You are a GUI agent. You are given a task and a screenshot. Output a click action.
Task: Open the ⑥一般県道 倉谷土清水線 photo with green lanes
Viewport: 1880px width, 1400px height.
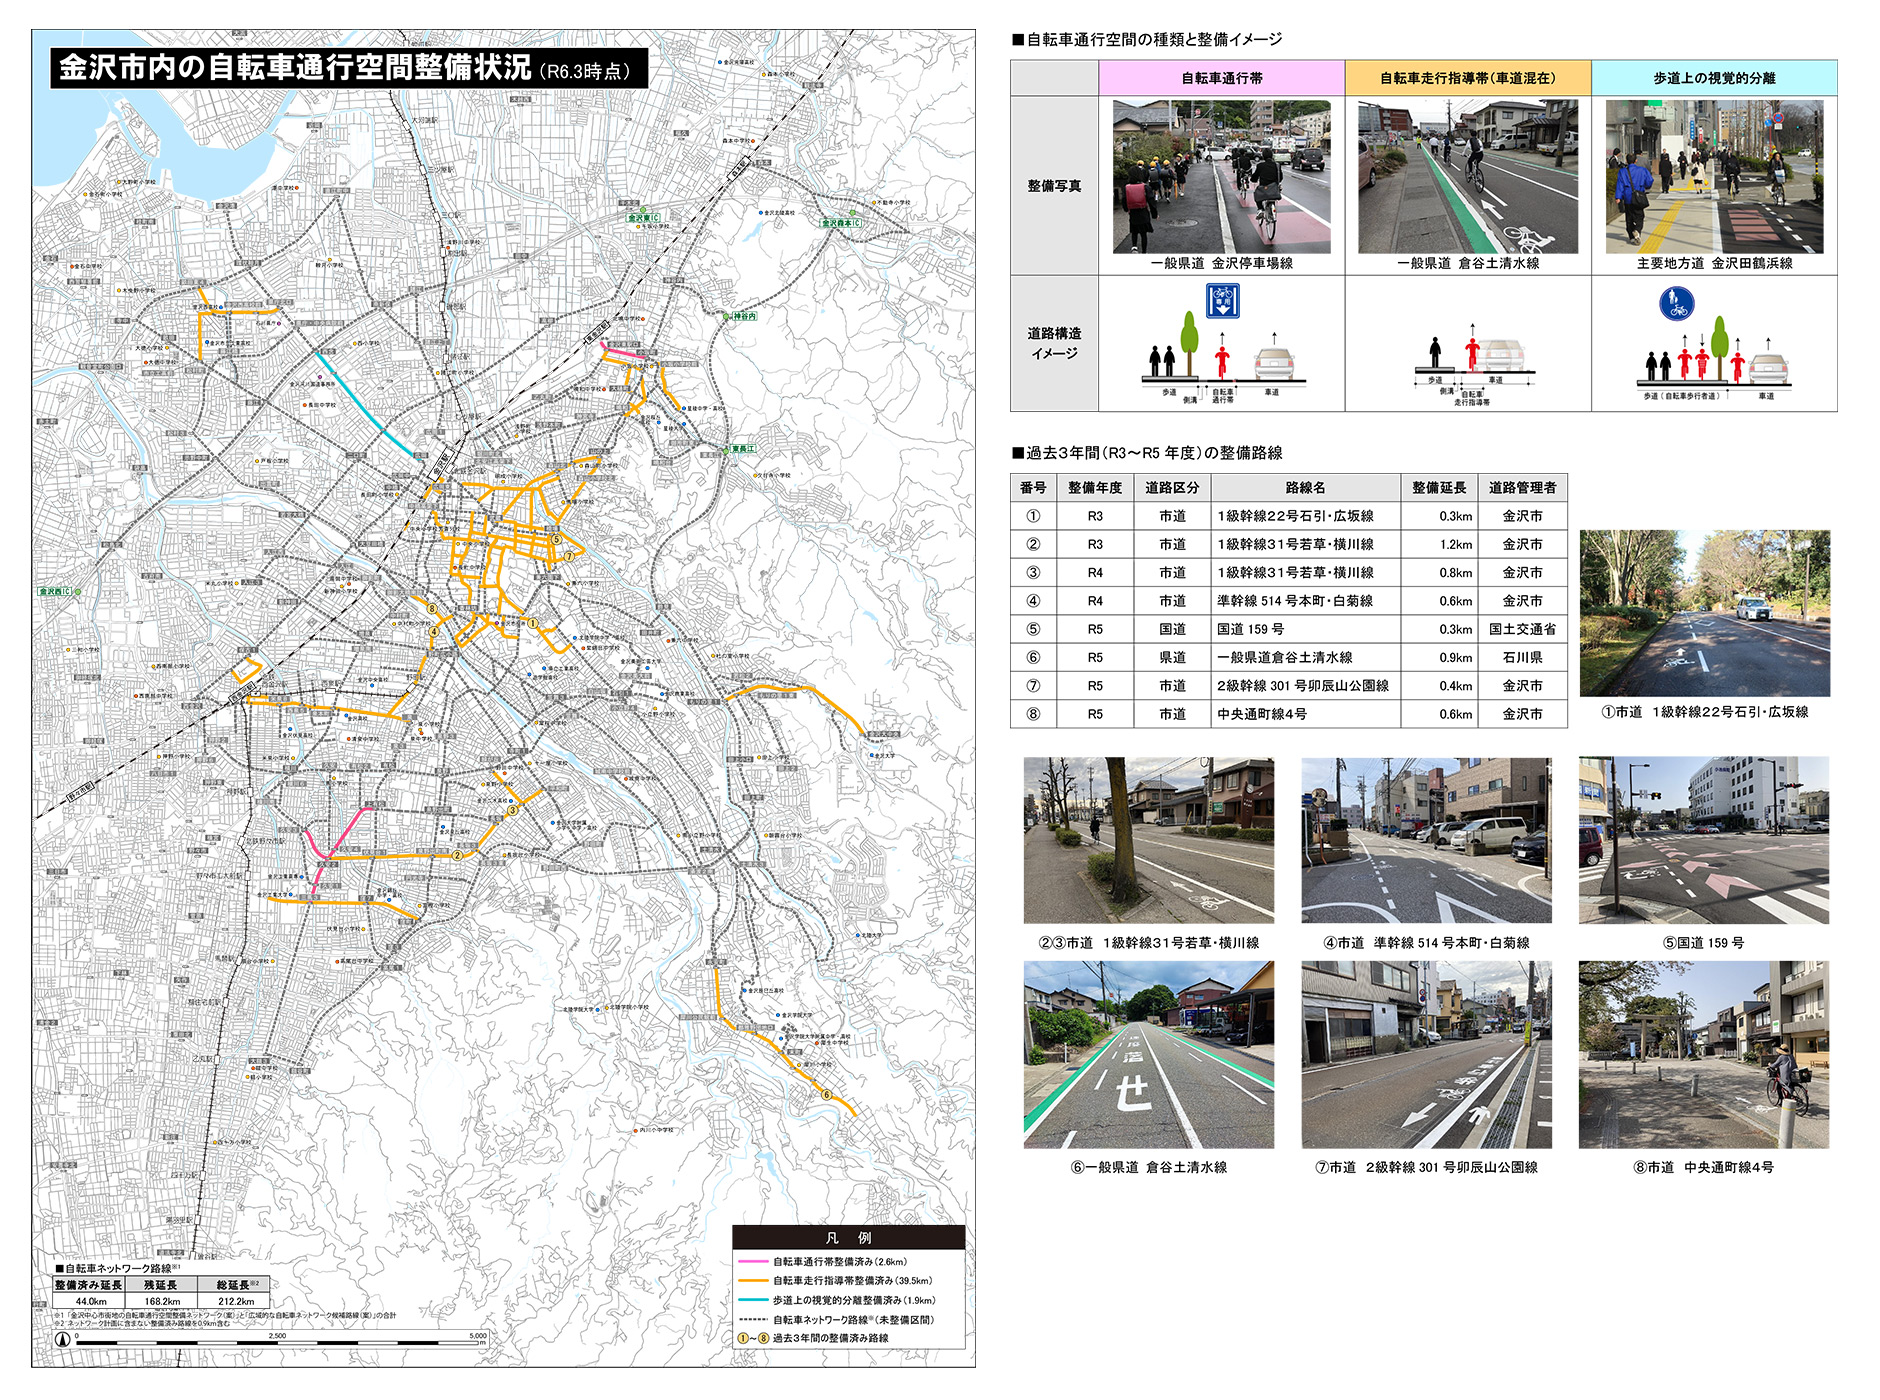1149,1055
